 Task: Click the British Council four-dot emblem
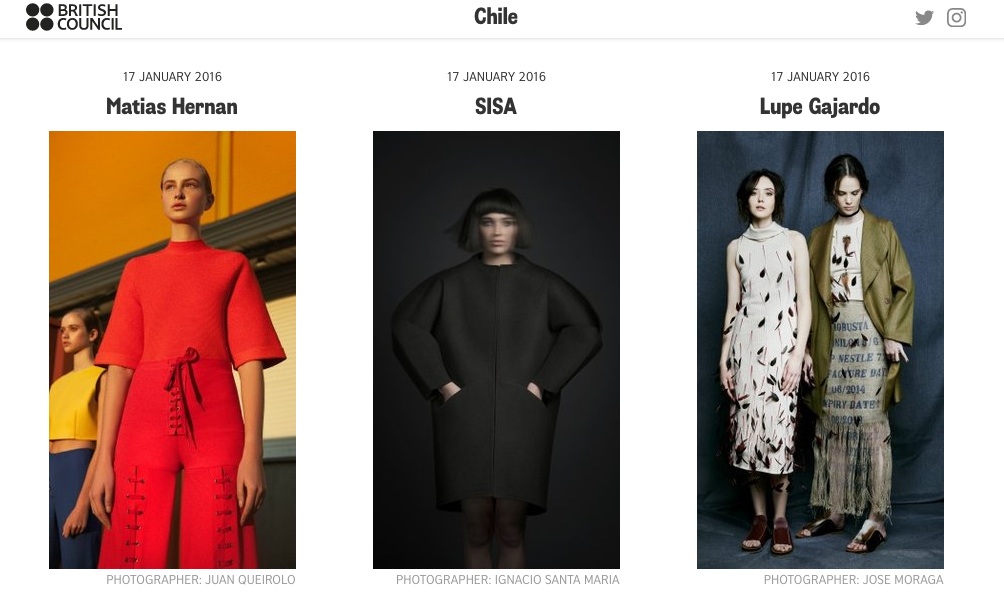coord(40,17)
